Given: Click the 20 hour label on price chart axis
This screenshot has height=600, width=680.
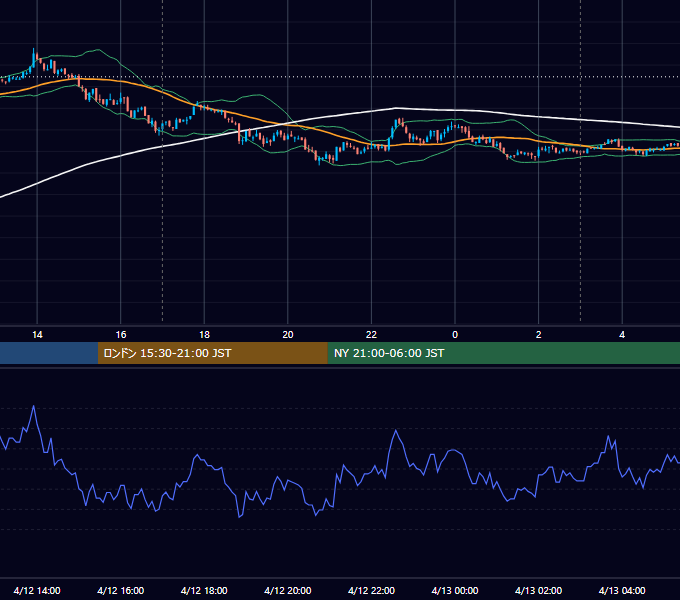Looking at the screenshot, I should [x=288, y=335].
